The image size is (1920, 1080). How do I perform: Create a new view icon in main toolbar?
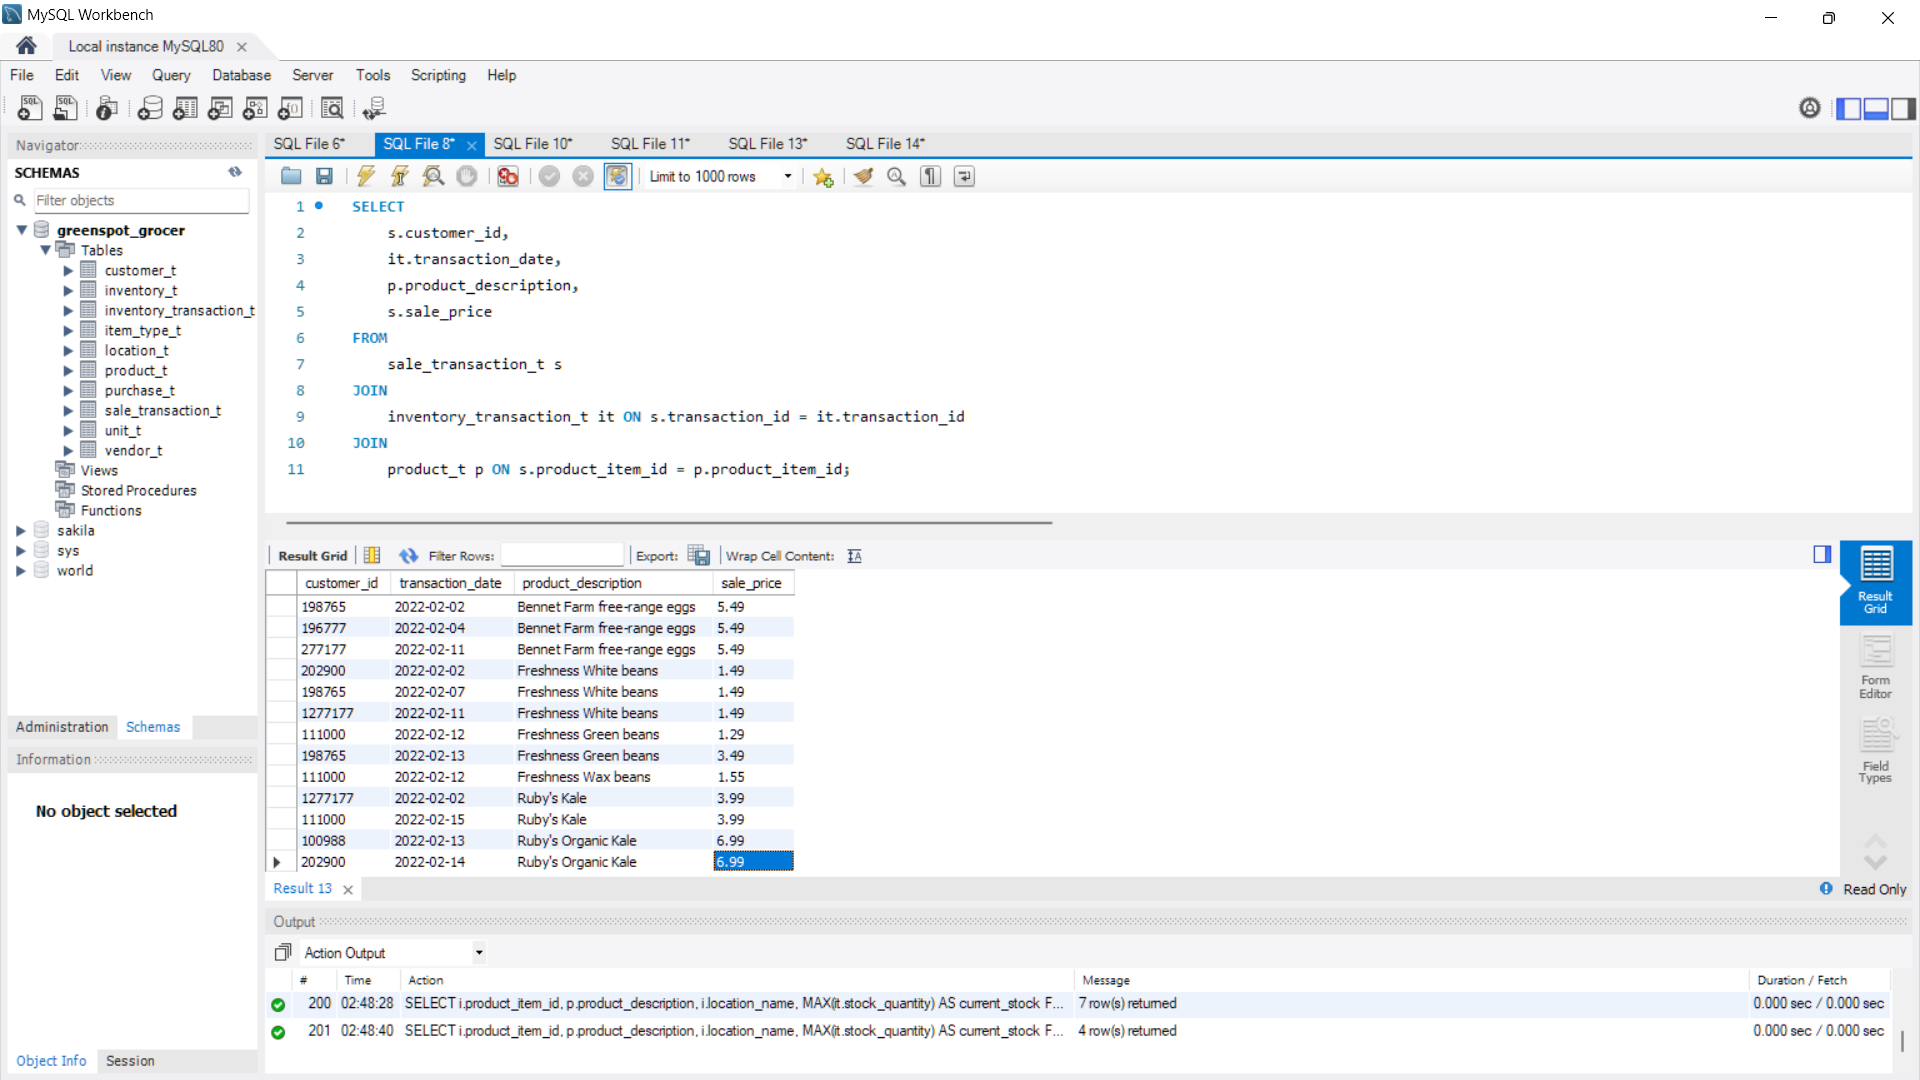[220, 108]
